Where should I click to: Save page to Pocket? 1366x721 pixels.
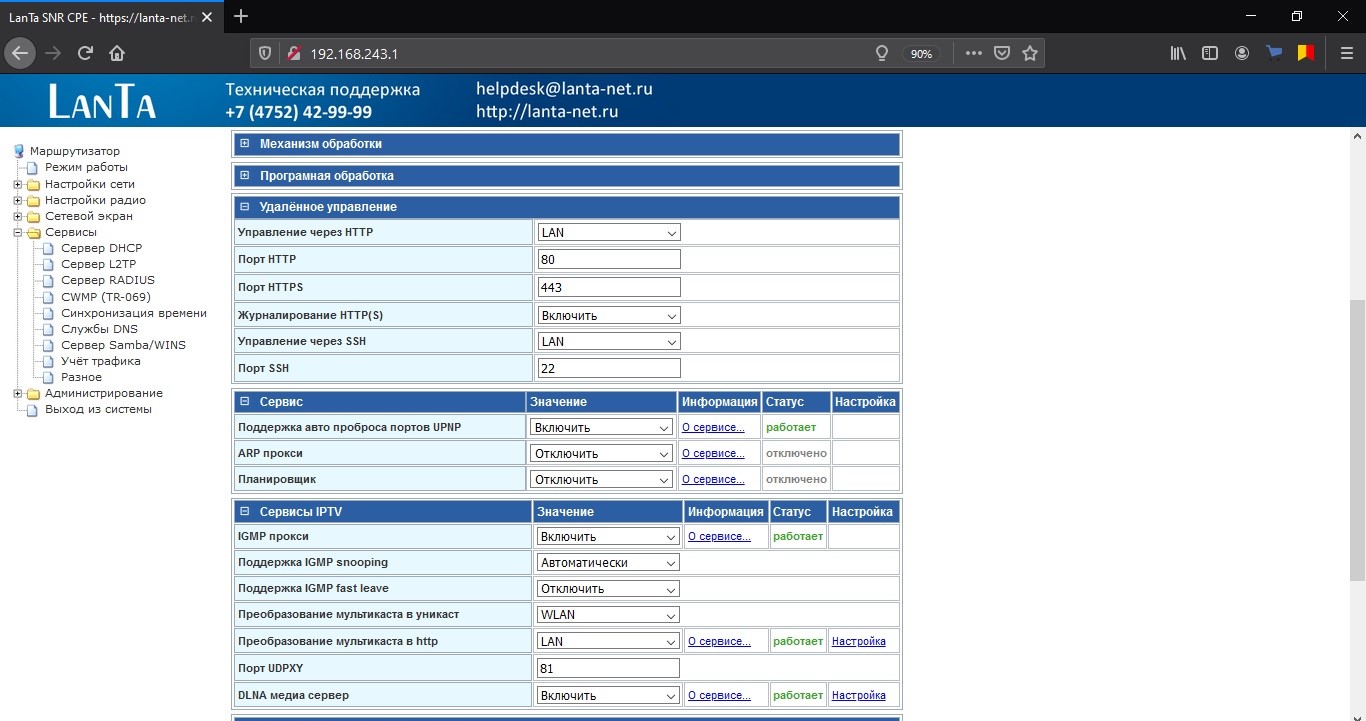tap(1001, 54)
